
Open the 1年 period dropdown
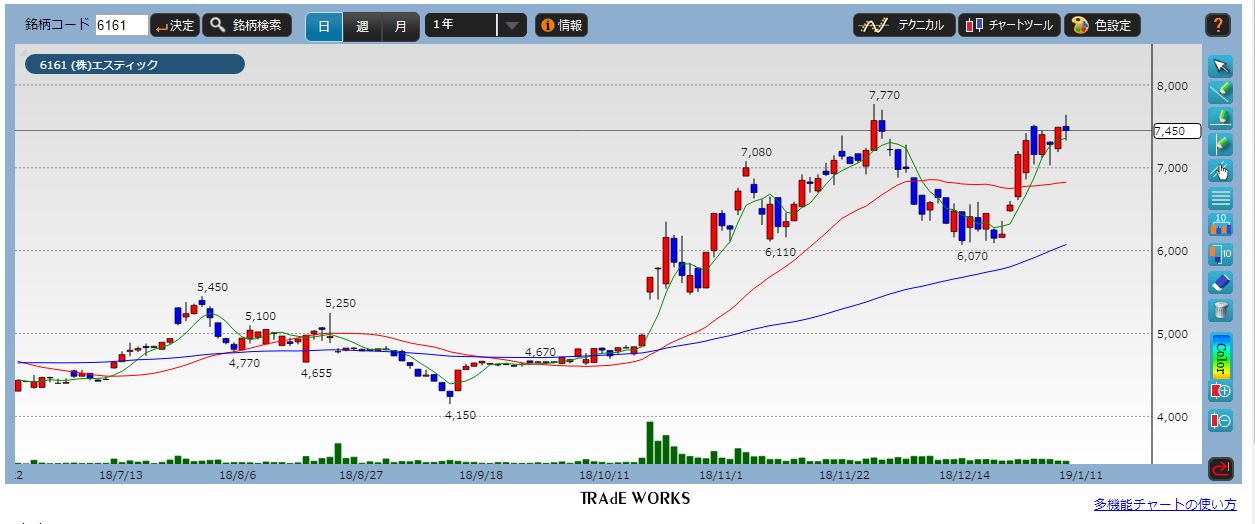click(475, 26)
